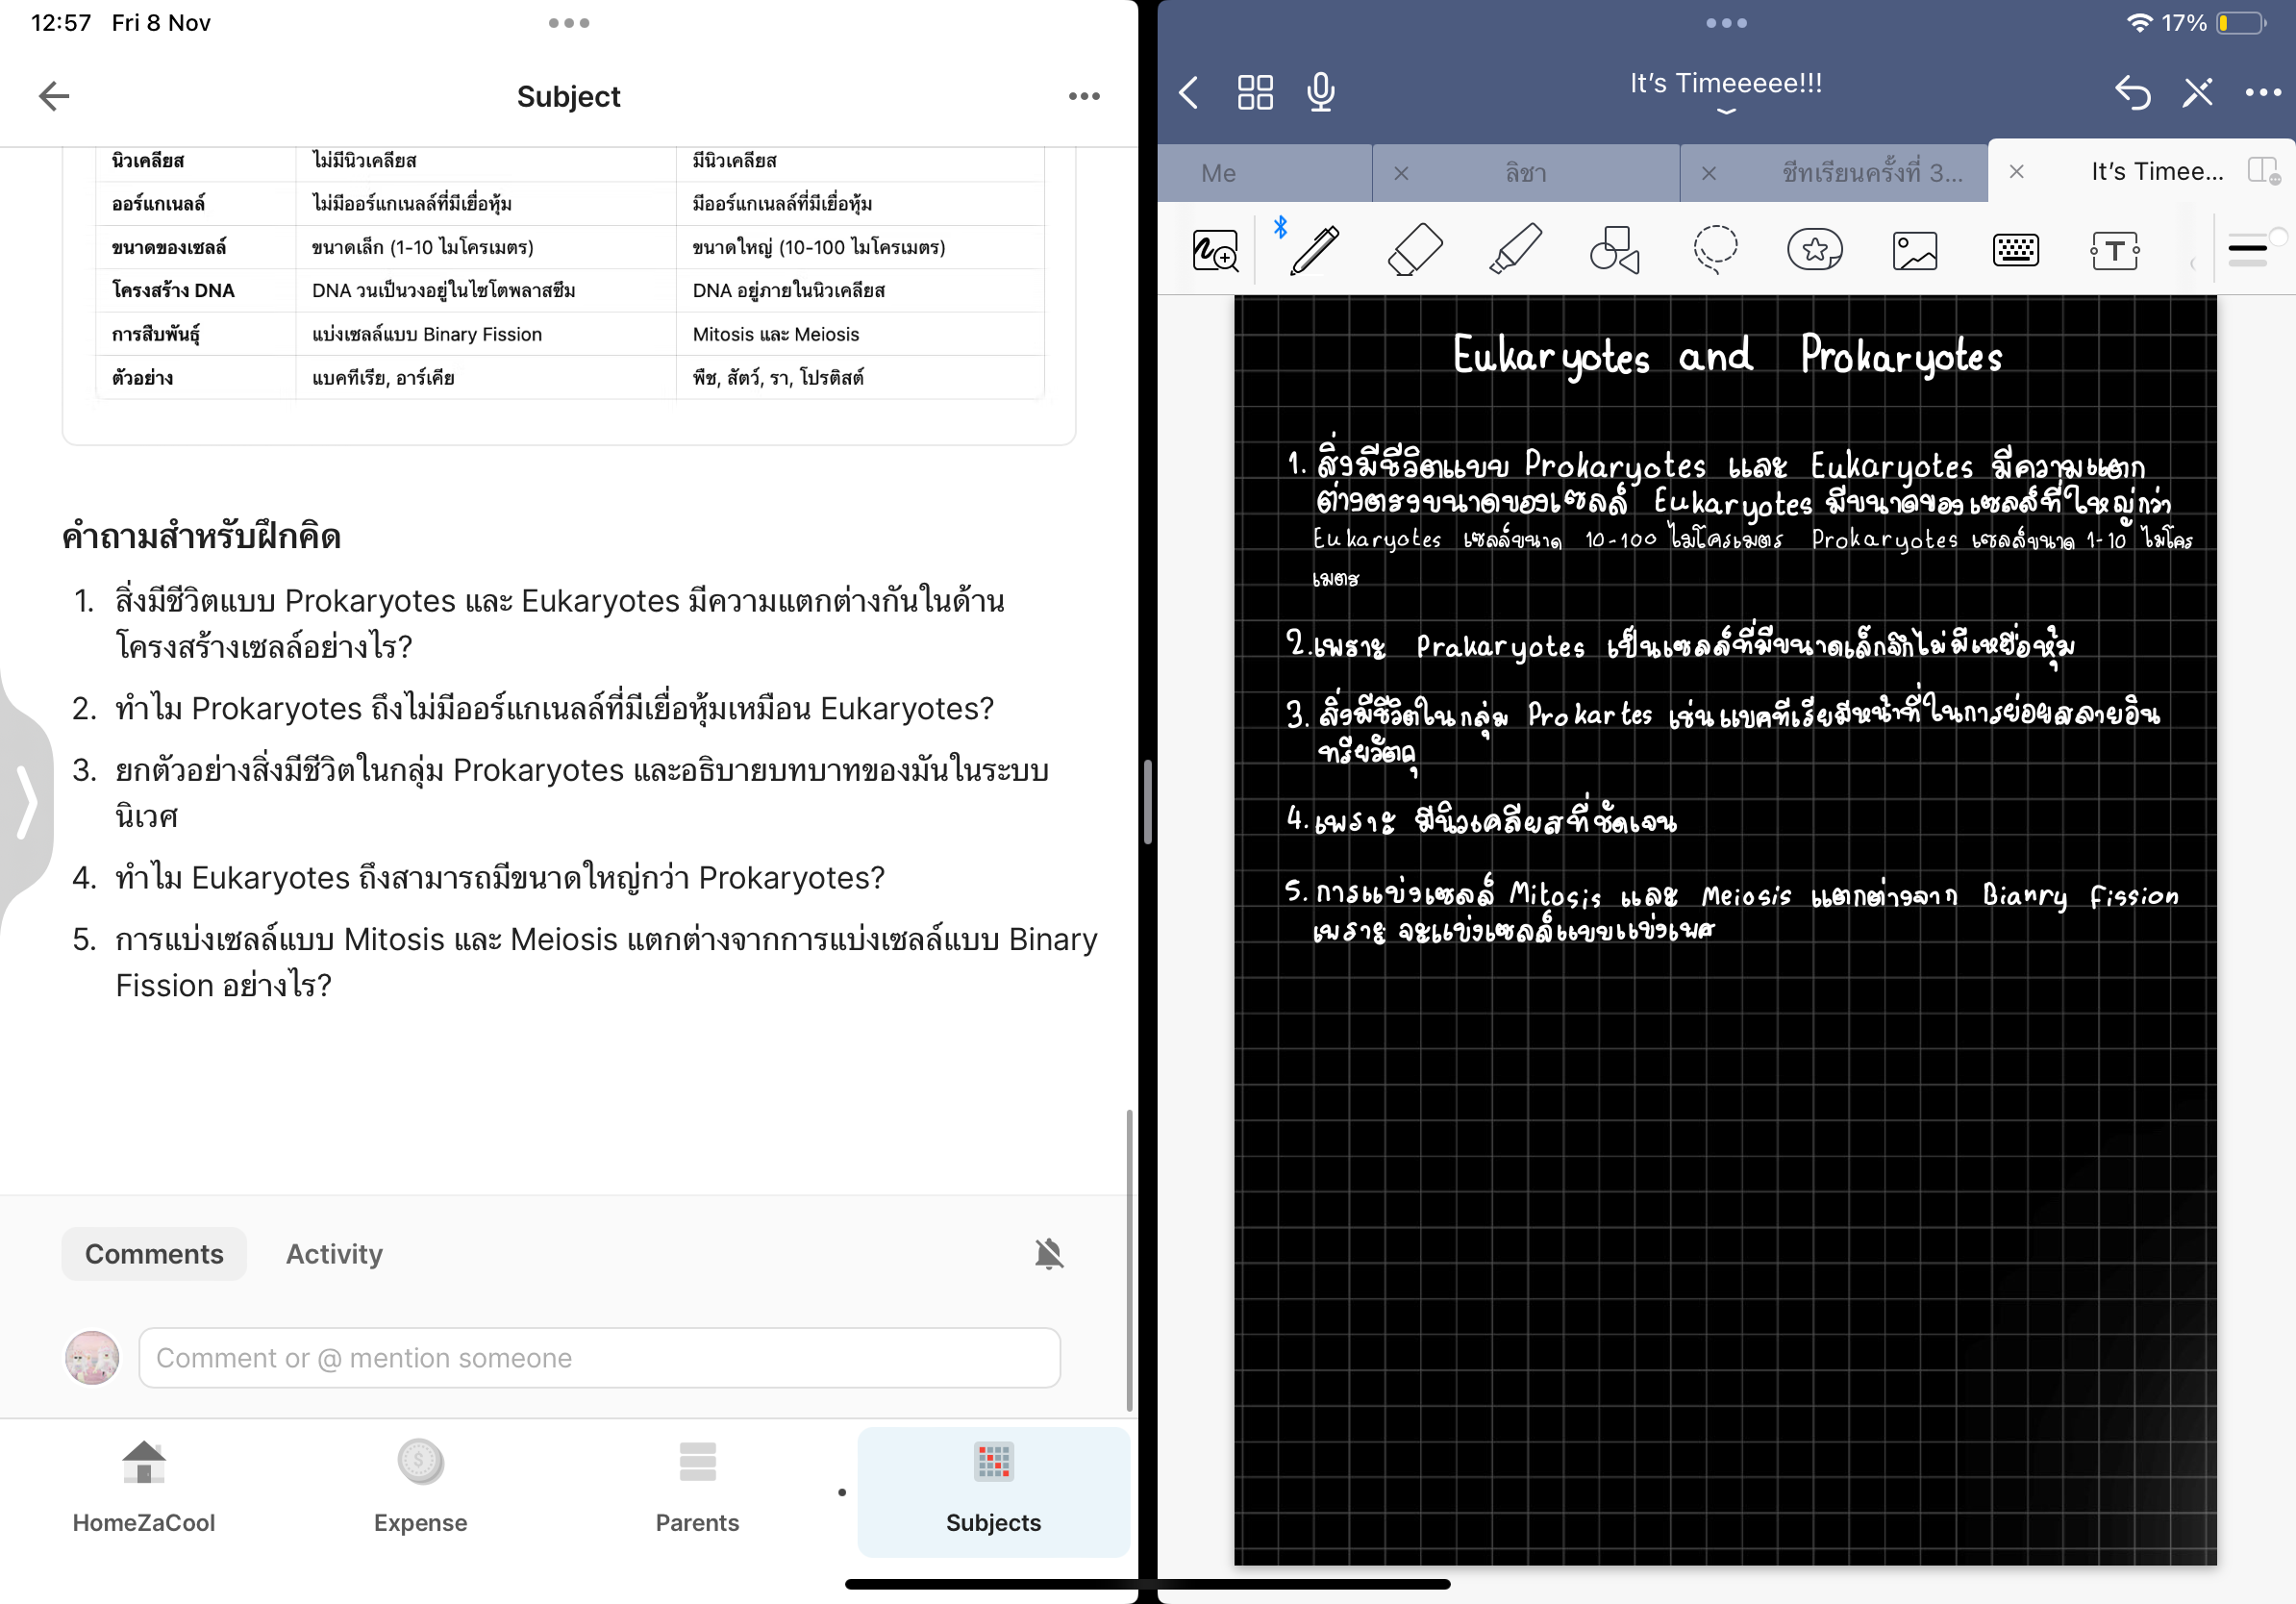Viewport: 2296px width, 1604px height.
Task: Open the Shapes tool
Action: [x=1614, y=250]
